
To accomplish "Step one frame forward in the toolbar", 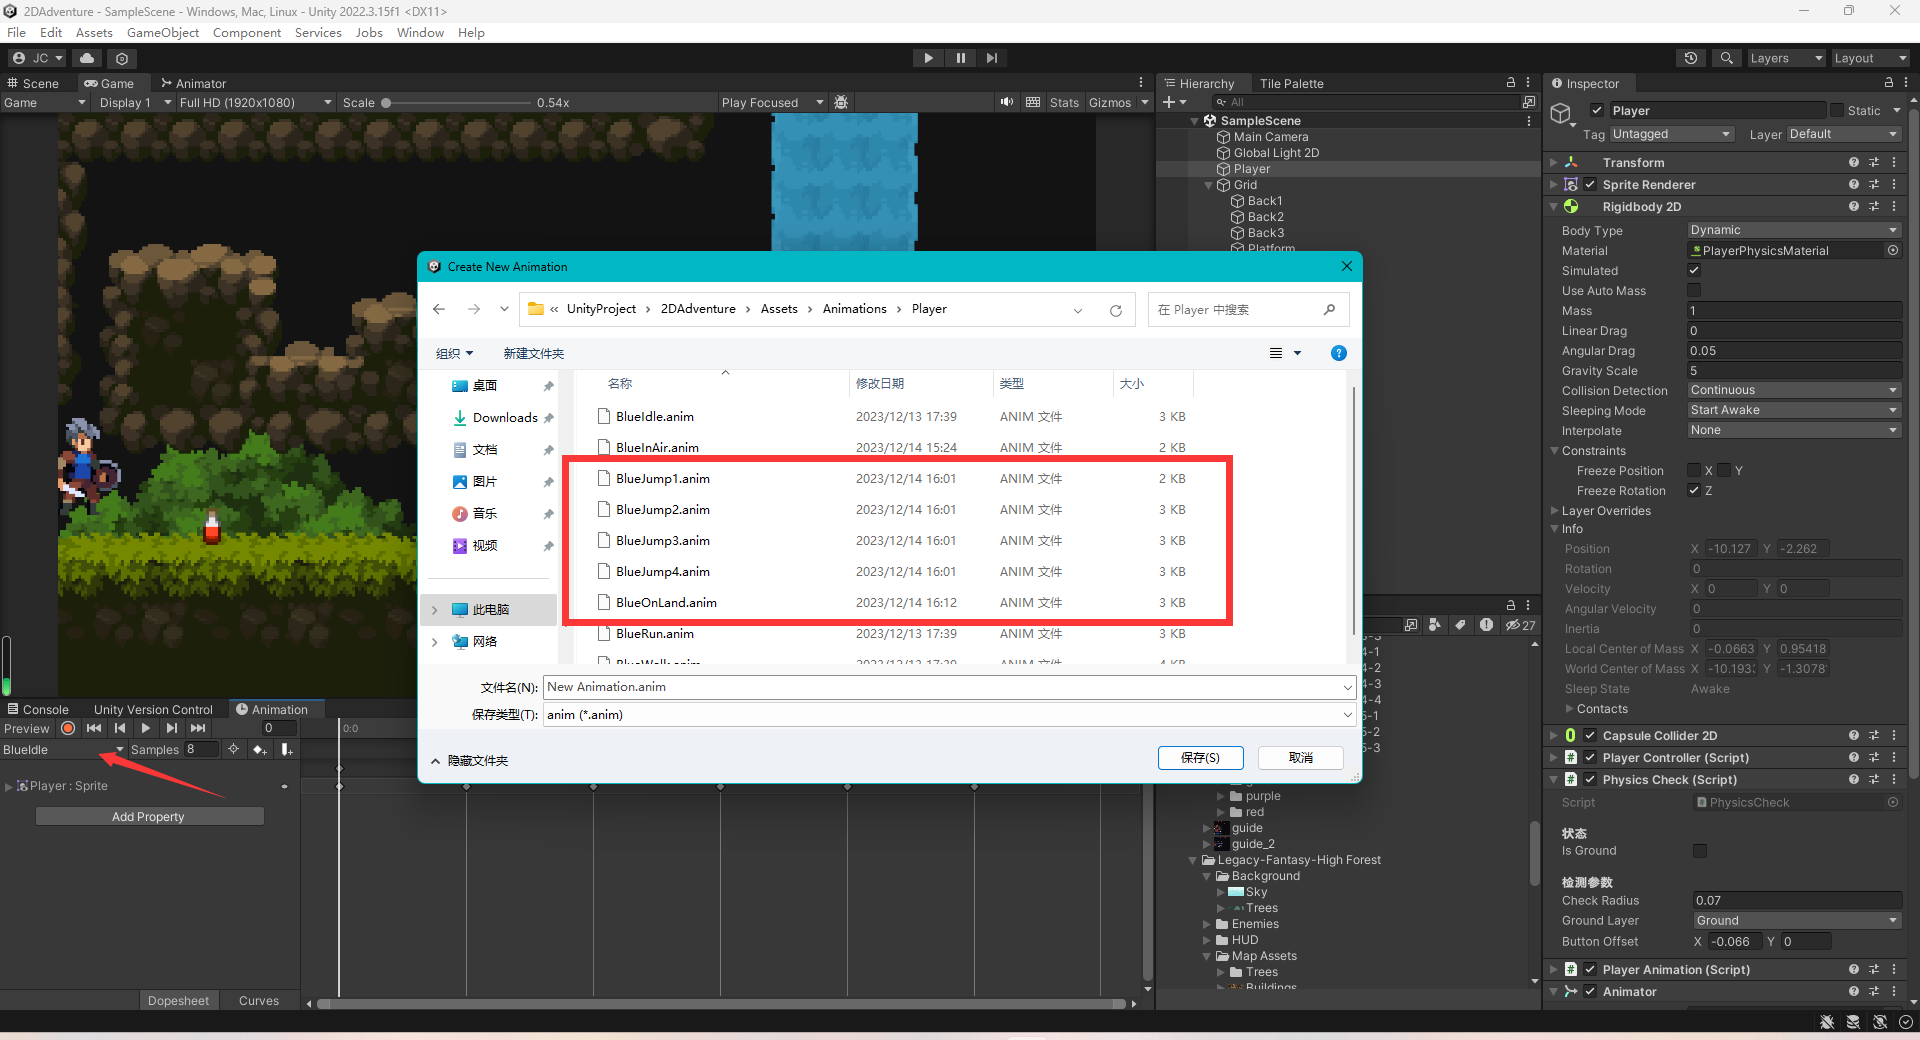I will 991,58.
